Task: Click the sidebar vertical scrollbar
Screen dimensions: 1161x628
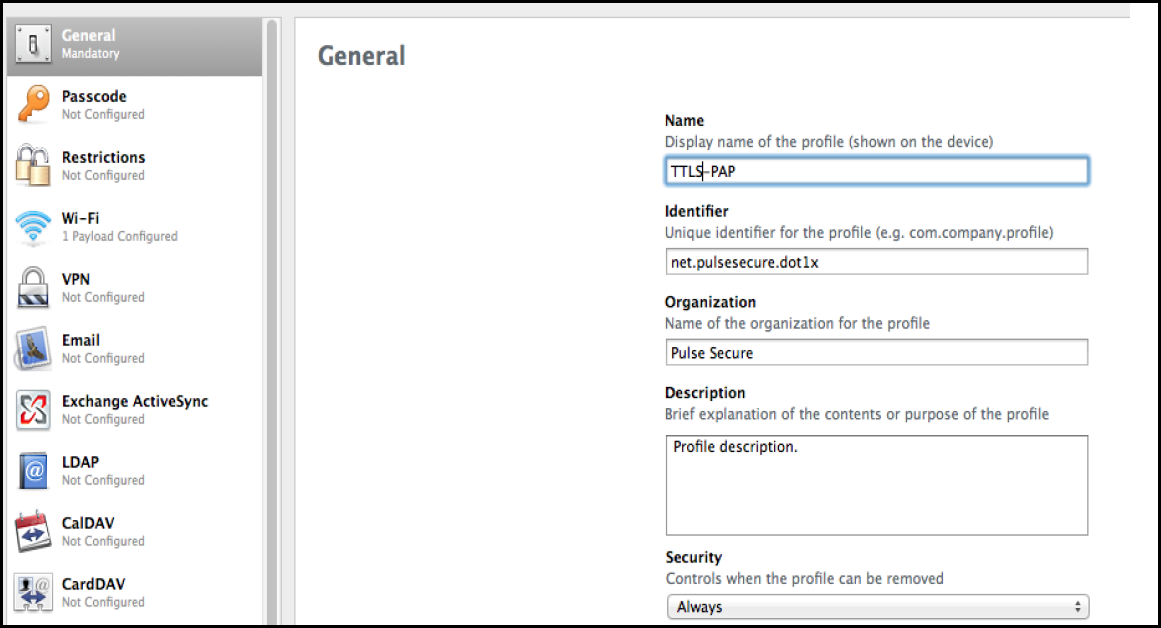Action: [x=272, y=323]
